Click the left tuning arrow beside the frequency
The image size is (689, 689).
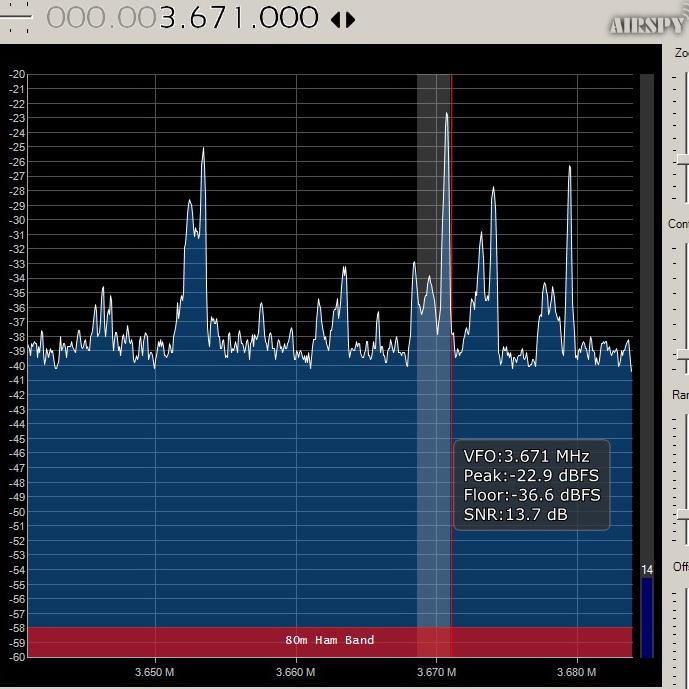pyautogui.click(x=336, y=20)
